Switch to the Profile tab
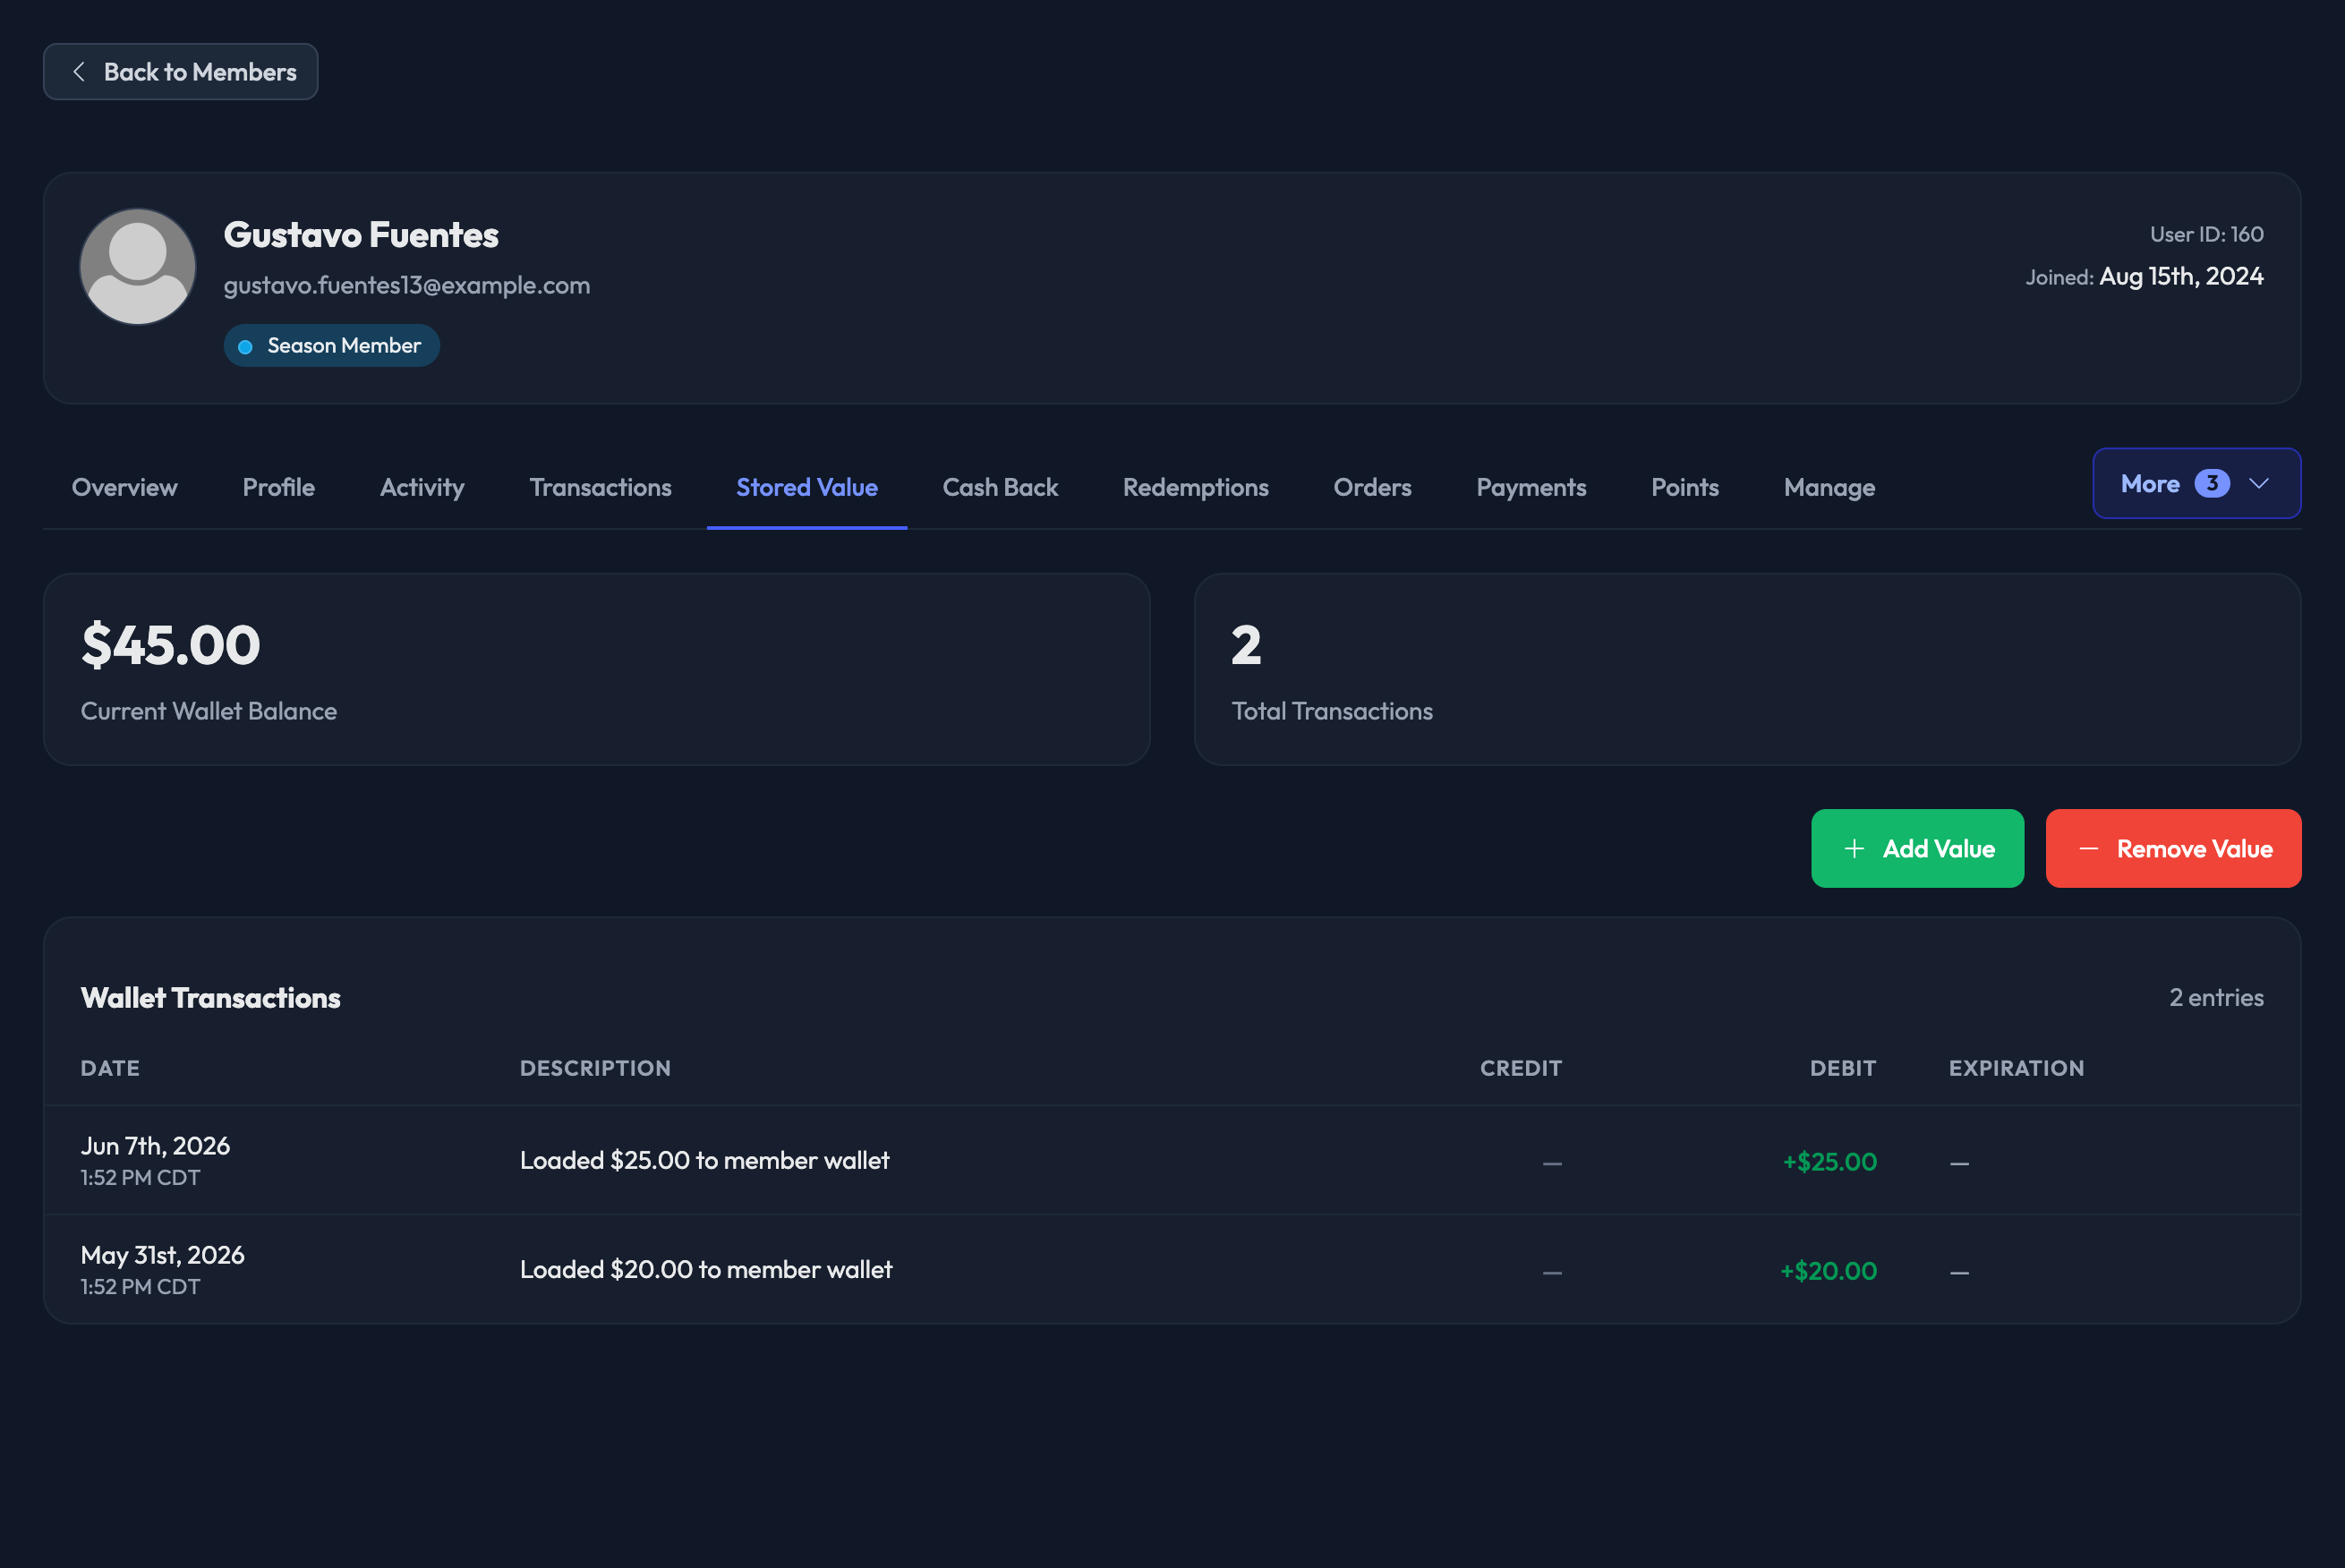The width and height of the screenshot is (2345, 1568). 279,488
